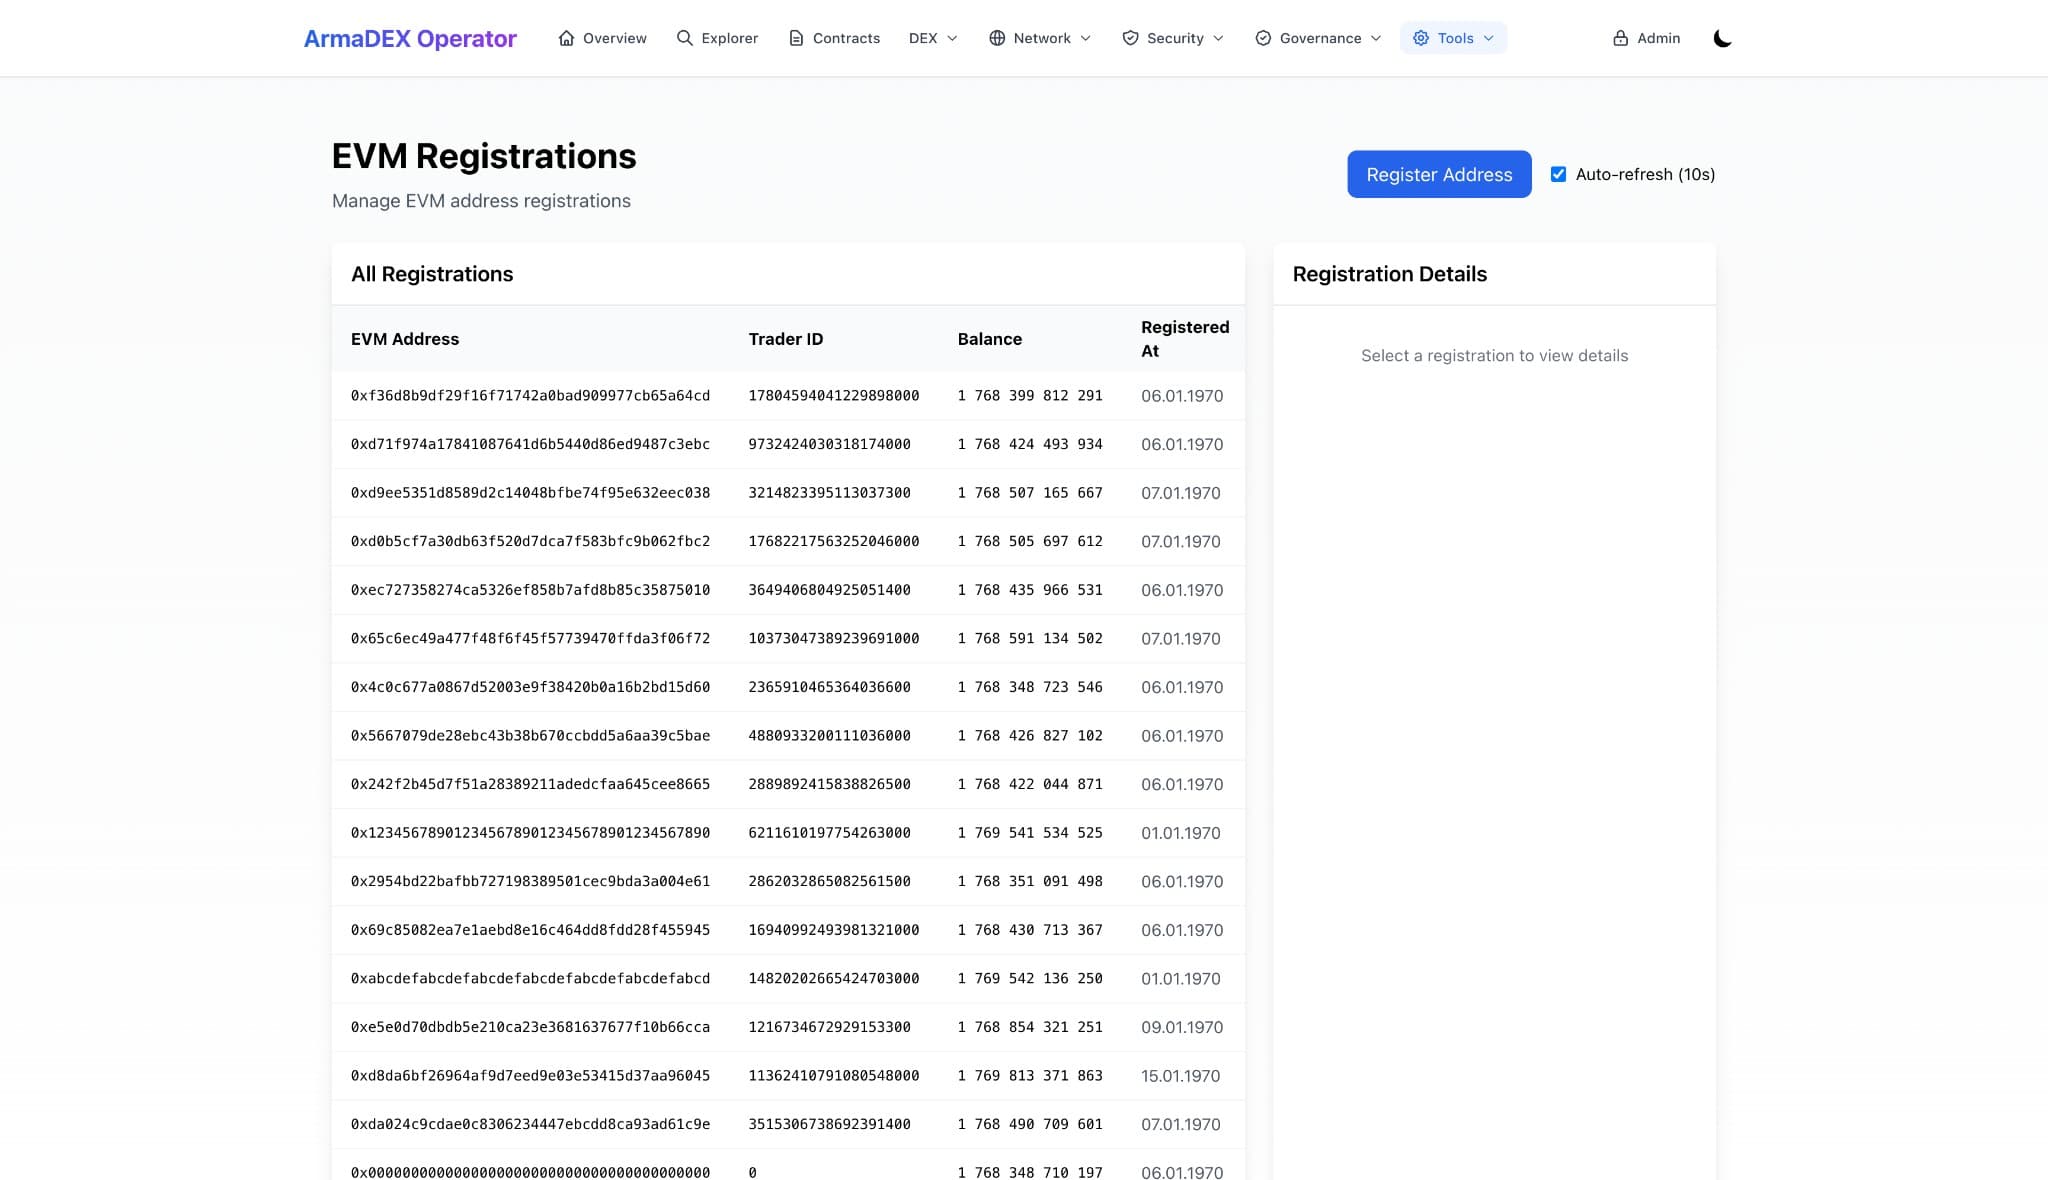Click the Tools gear icon

click(1421, 38)
